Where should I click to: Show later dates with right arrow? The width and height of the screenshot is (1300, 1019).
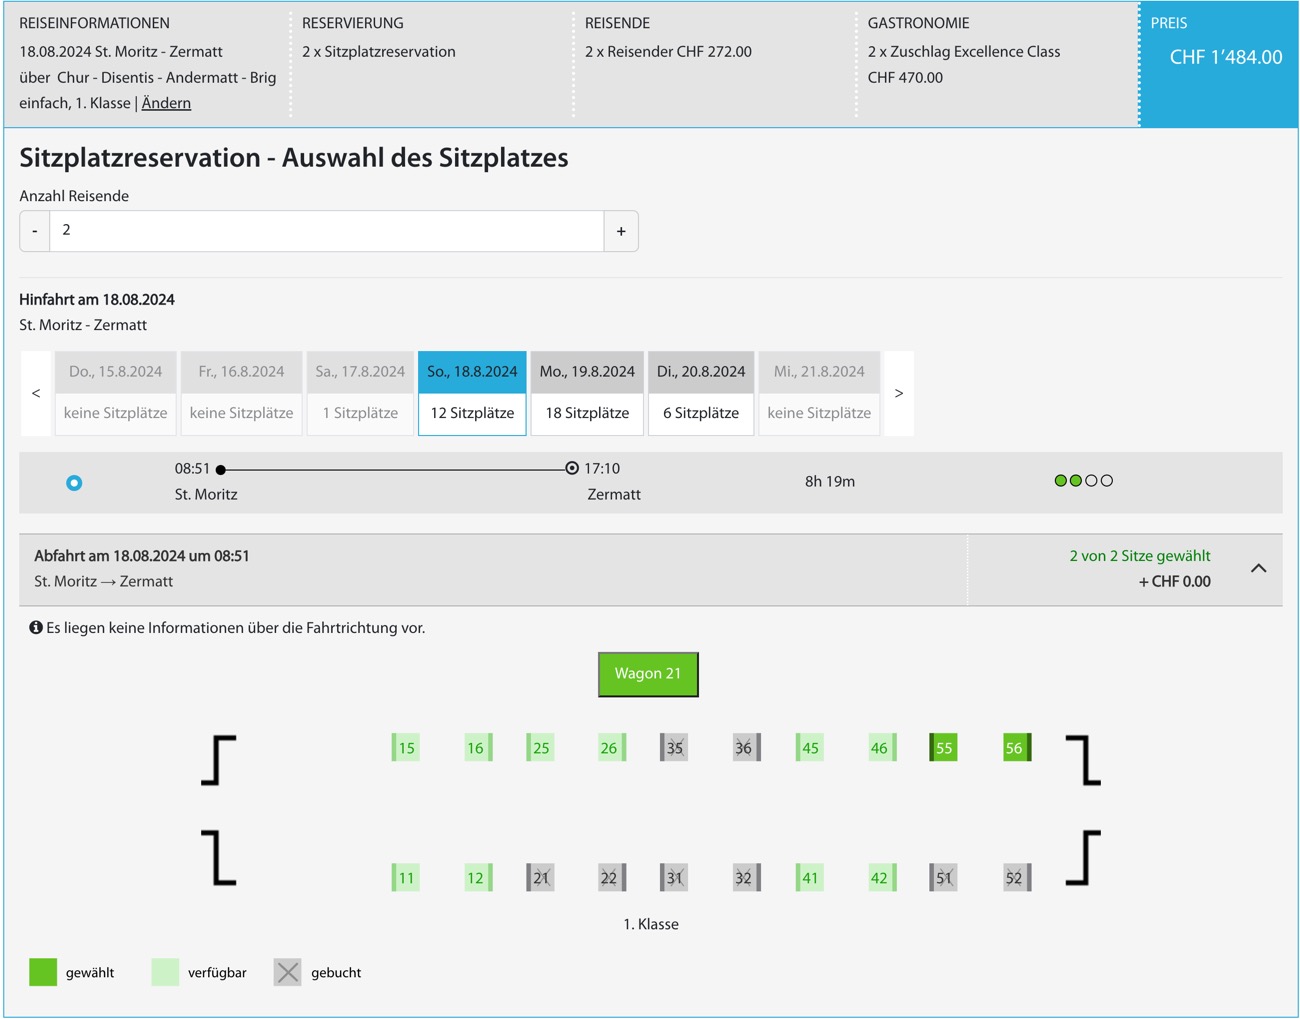click(899, 393)
